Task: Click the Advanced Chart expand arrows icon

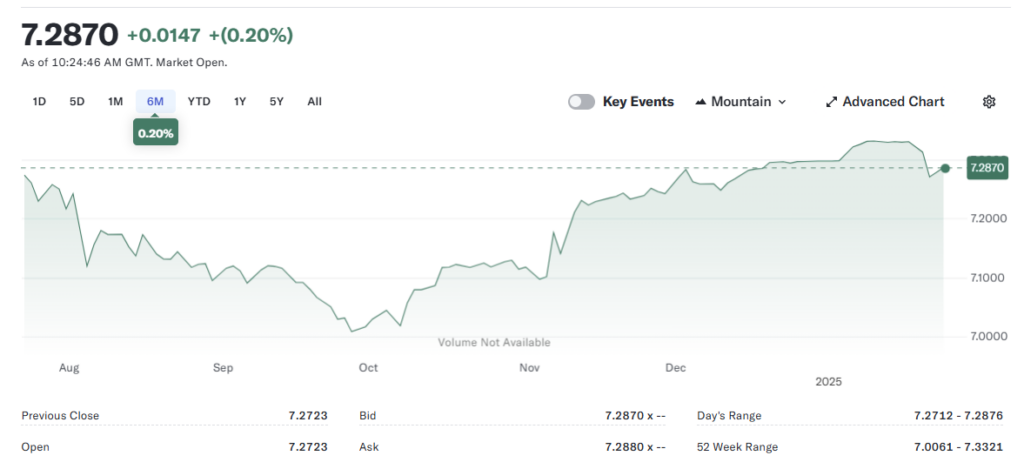Action: point(831,102)
